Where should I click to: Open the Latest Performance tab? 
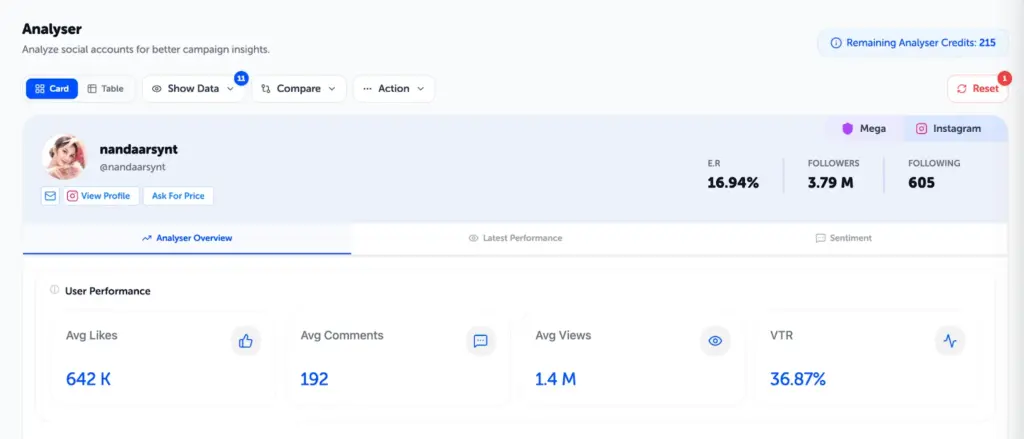tap(515, 238)
